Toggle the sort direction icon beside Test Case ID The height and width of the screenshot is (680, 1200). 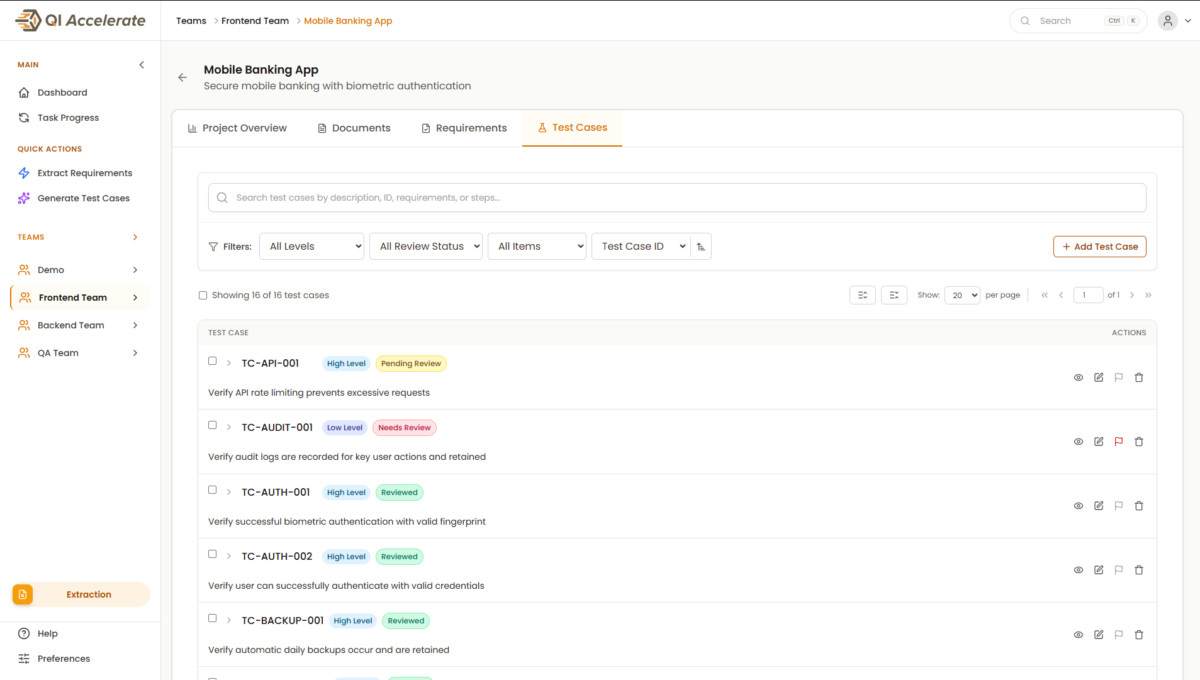pyautogui.click(x=701, y=246)
